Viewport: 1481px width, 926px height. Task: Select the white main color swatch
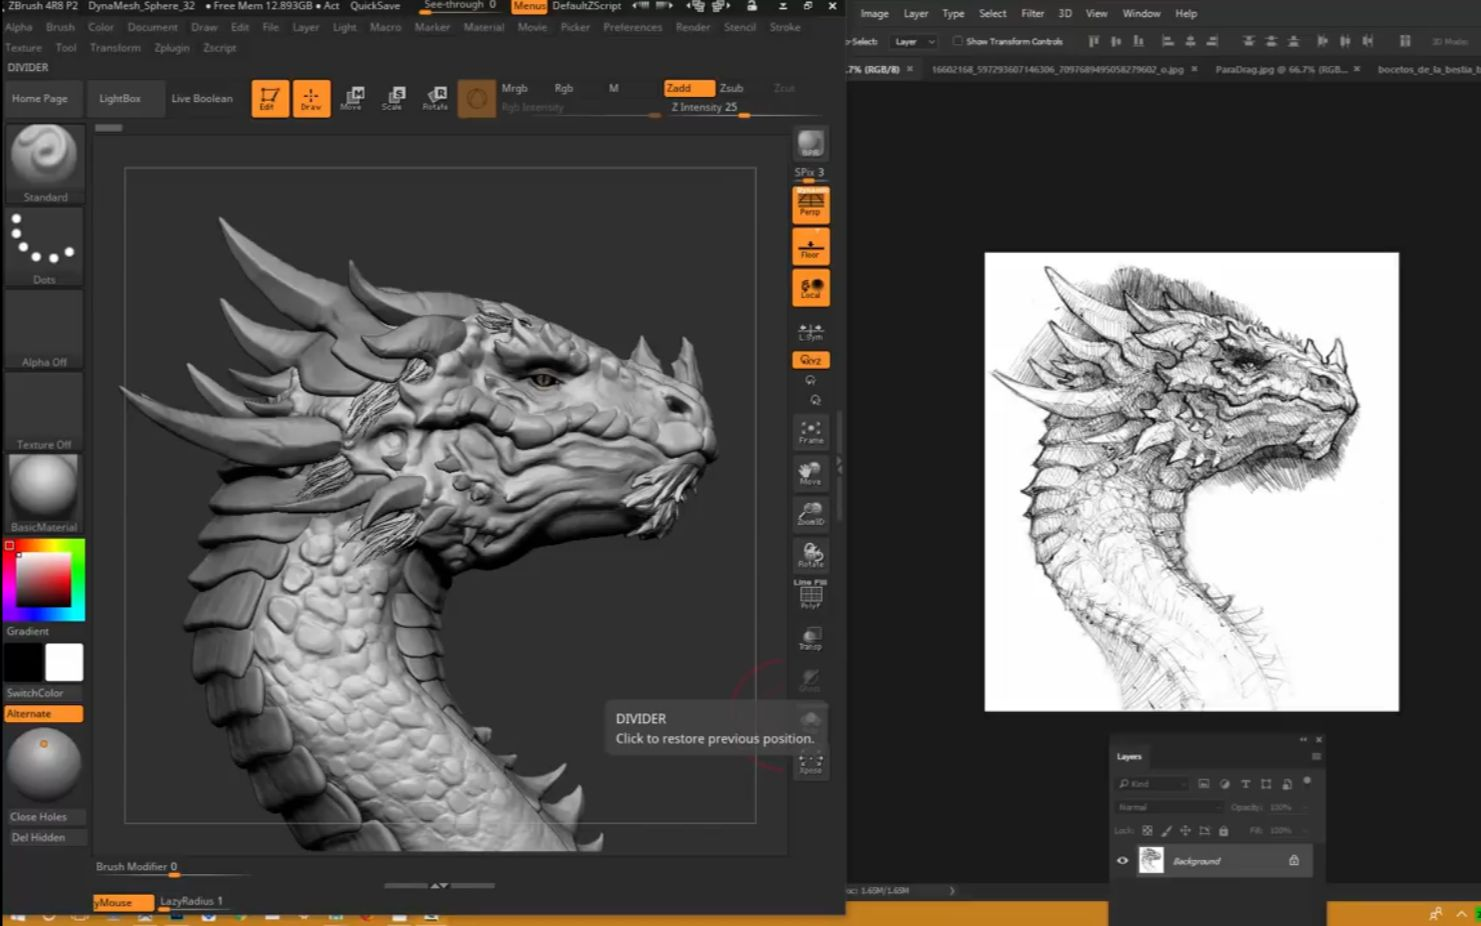point(64,662)
